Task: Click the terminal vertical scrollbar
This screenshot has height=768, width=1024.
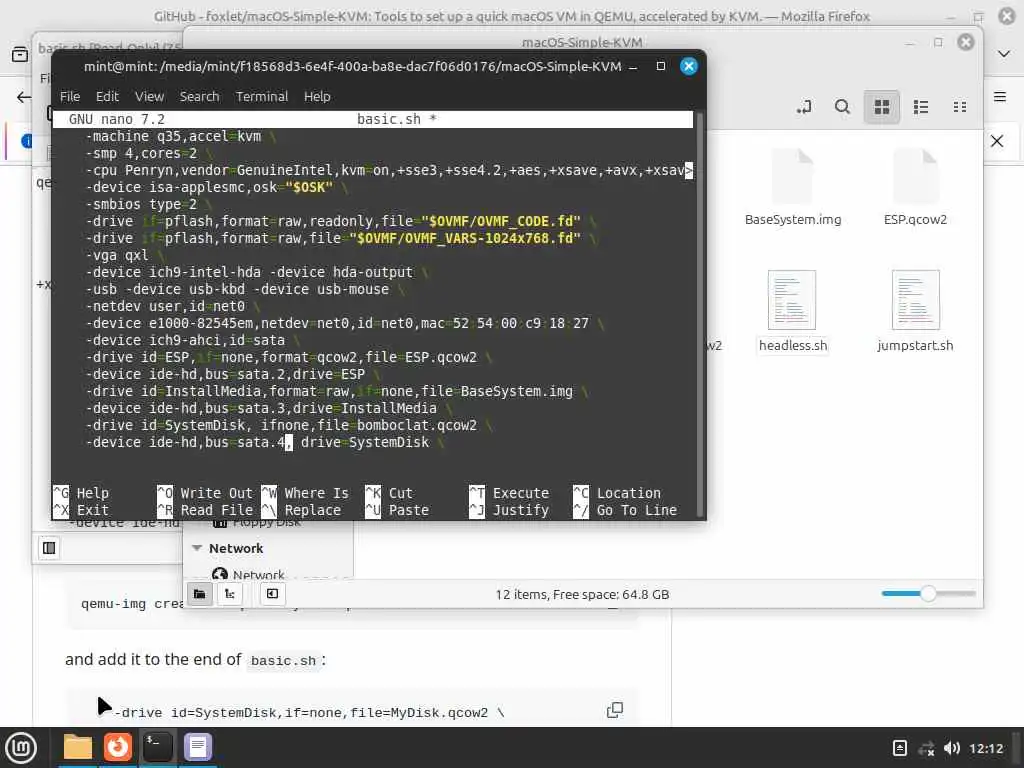Action: 699,313
